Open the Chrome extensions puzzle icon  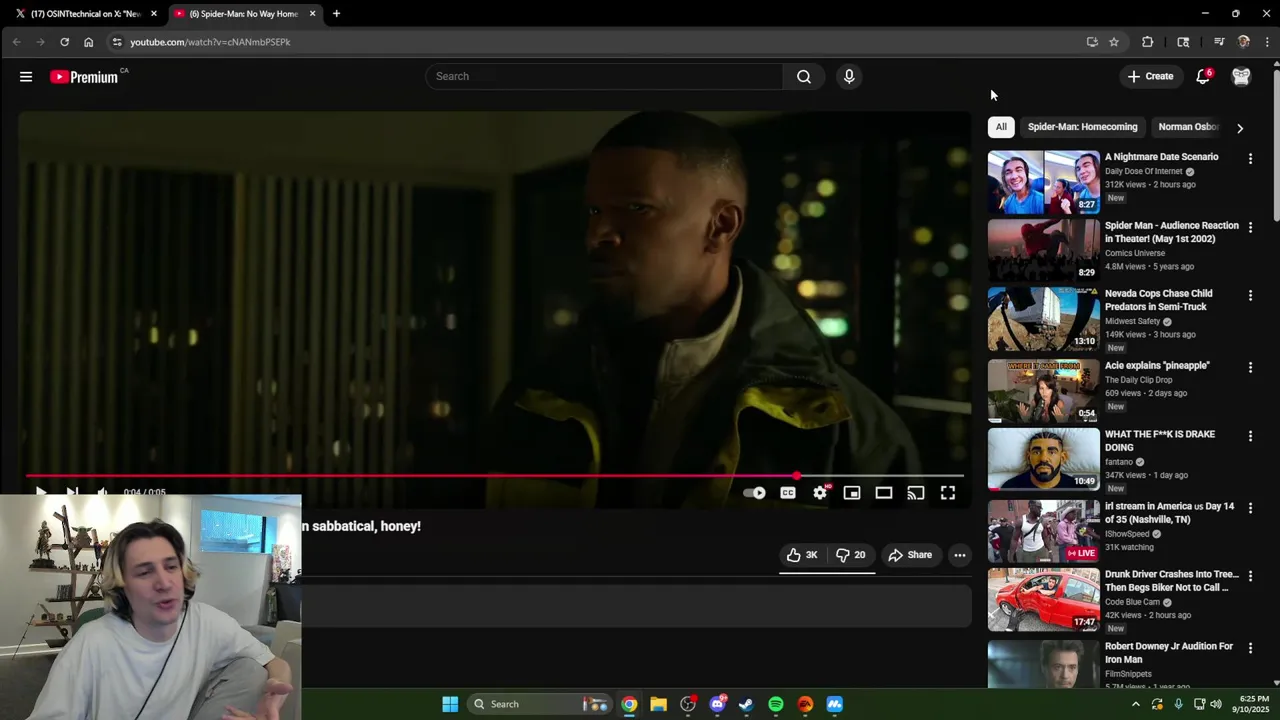1147,42
